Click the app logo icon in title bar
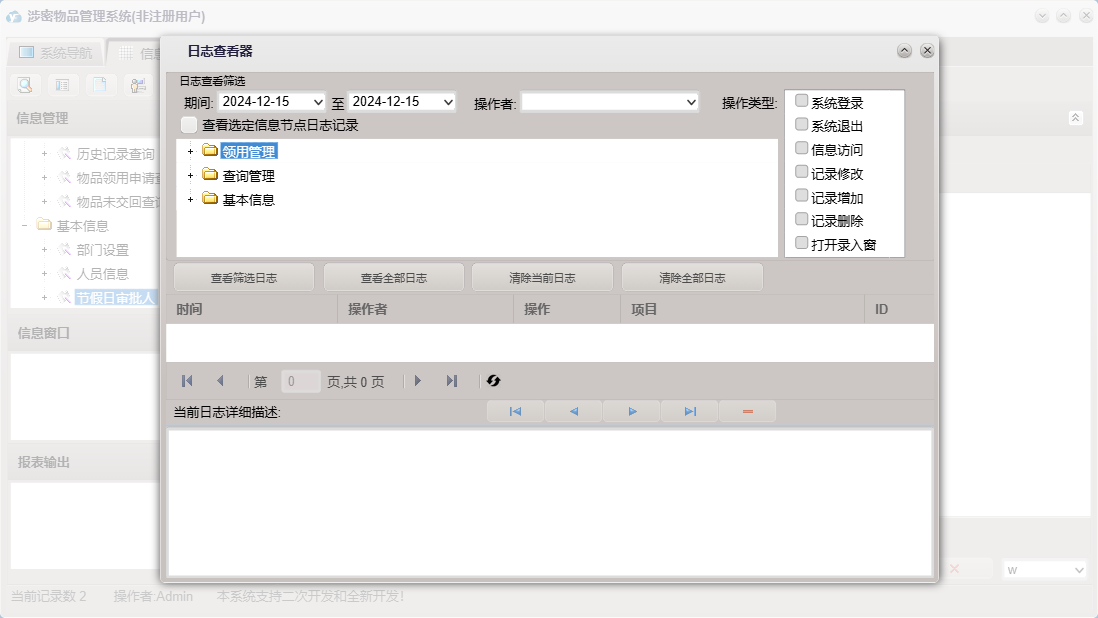This screenshot has width=1098, height=618. pos(14,16)
